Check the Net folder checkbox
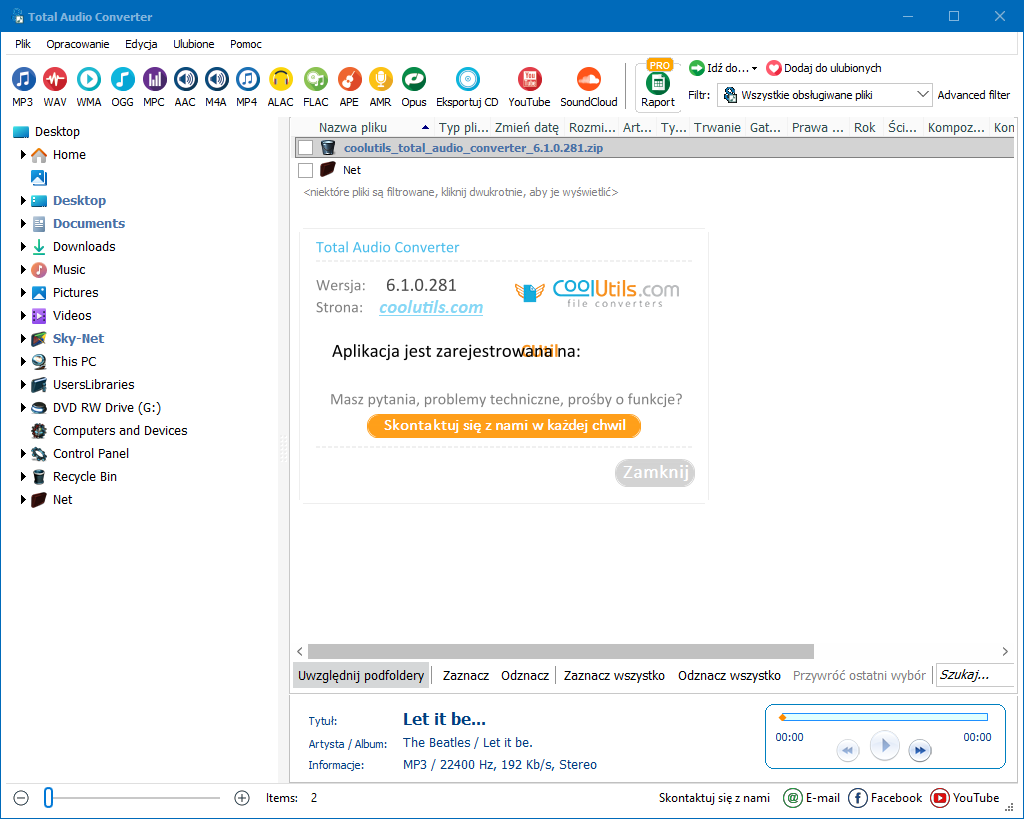This screenshot has width=1024, height=819. pyautogui.click(x=305, y=170)
